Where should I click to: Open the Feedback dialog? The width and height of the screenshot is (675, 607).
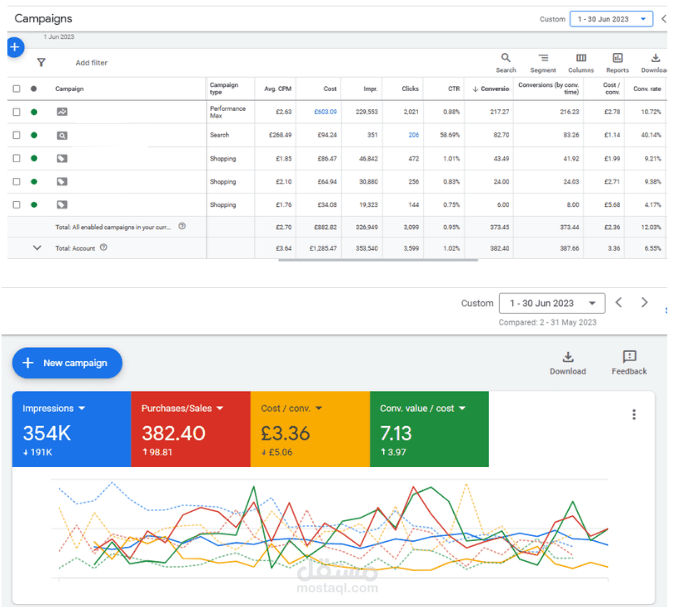click(x=629, y=363)
